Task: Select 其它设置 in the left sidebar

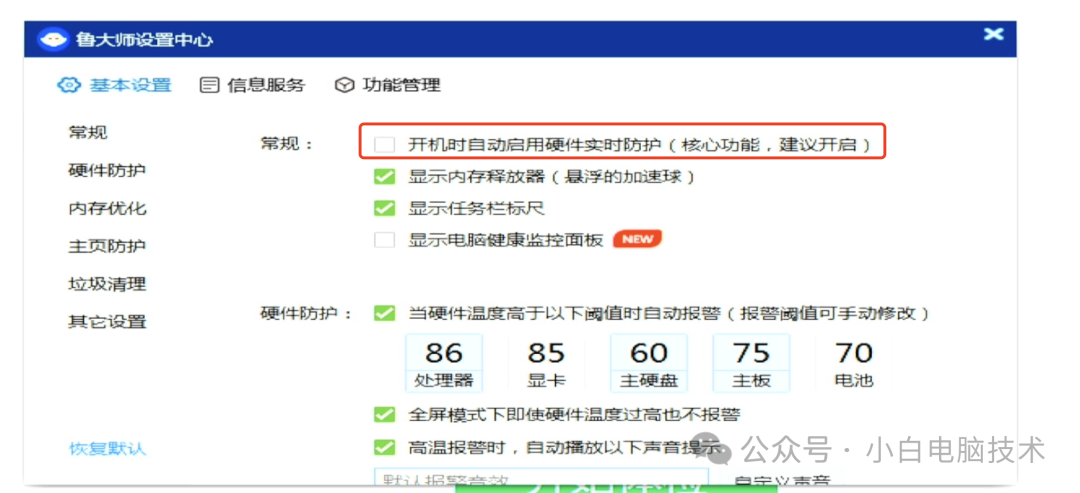Action: (107, 322)
